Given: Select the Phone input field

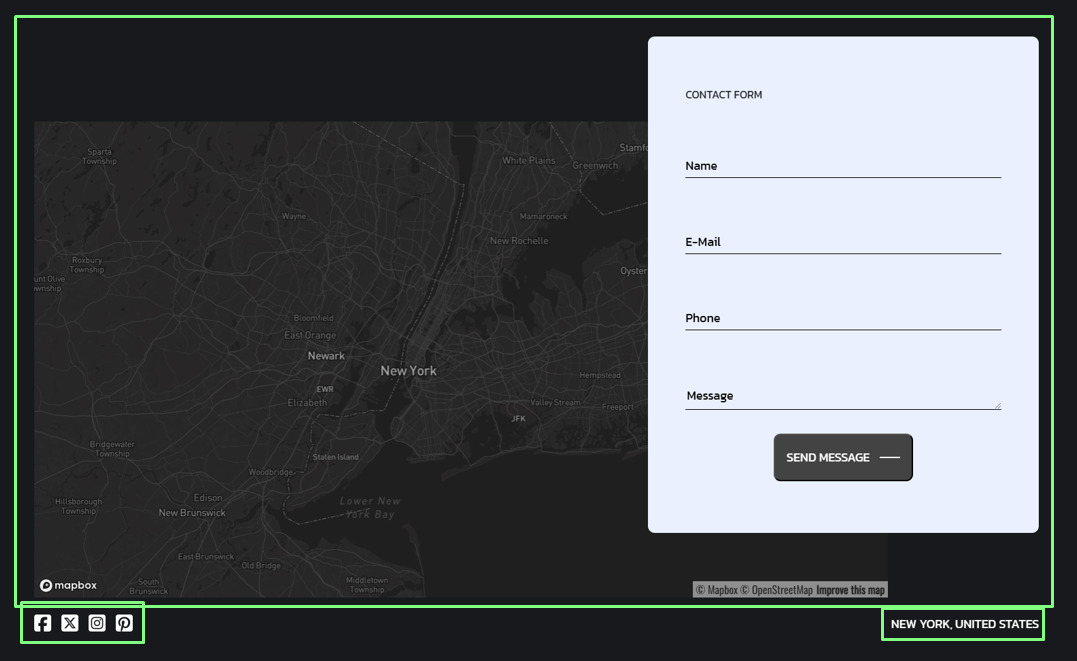Looking at the screenshot, I should coord(842,318).
